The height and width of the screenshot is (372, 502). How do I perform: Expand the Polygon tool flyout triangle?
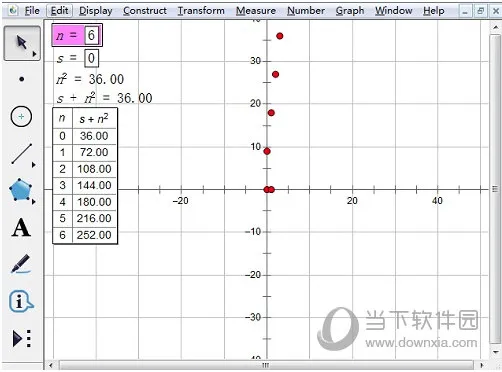pos(34,202)
